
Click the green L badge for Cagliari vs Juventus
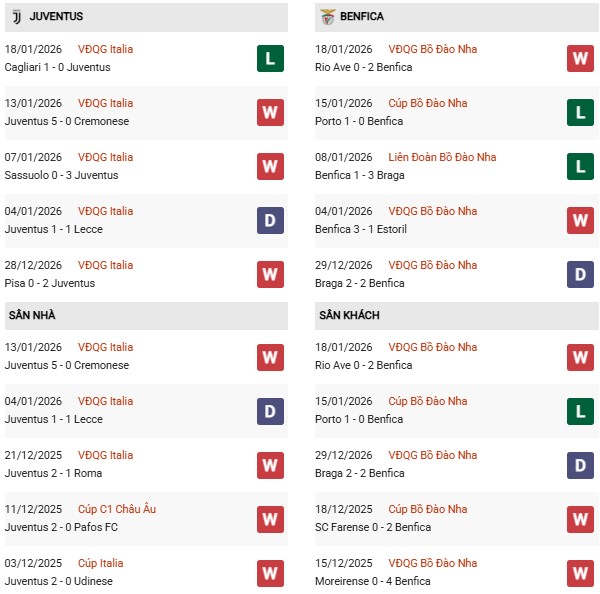[x=270, y=58]
